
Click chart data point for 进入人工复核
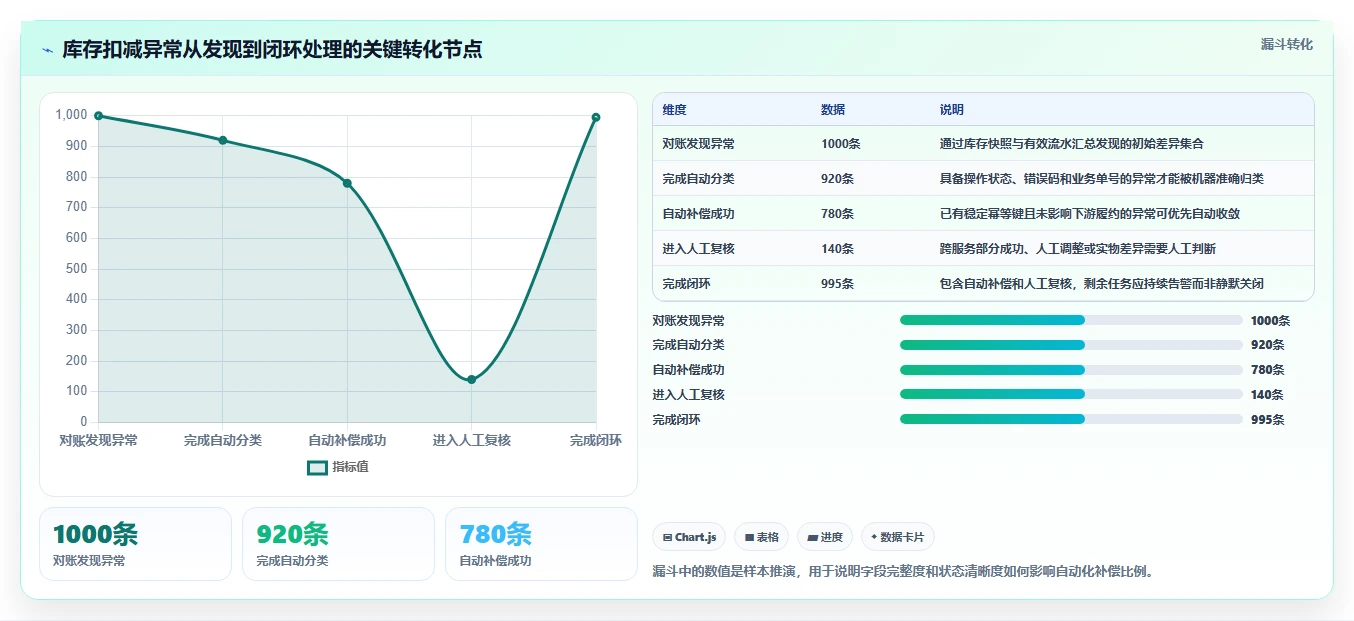click(471, 379)
